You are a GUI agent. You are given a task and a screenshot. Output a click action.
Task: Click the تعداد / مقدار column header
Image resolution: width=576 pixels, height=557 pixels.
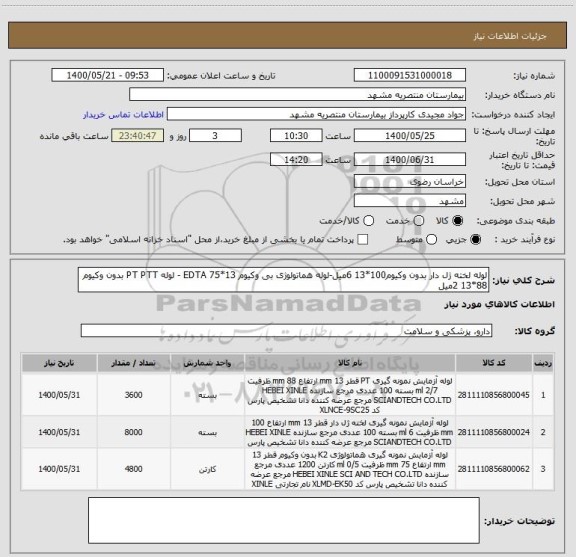tap(134, 363)
